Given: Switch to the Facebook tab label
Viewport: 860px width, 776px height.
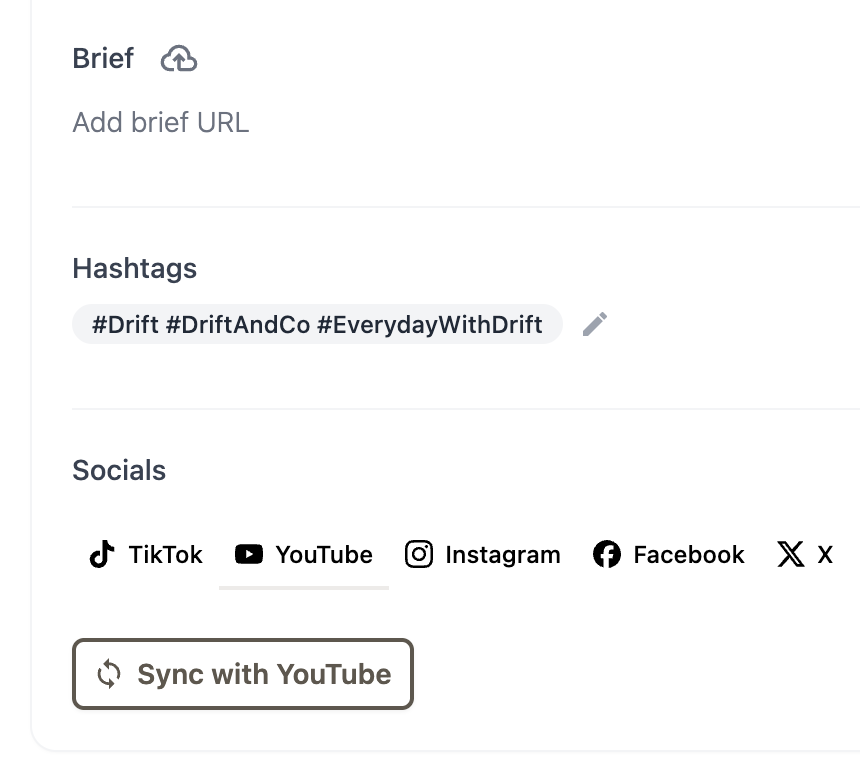Looking at the screenshot, I should [689, 554].
